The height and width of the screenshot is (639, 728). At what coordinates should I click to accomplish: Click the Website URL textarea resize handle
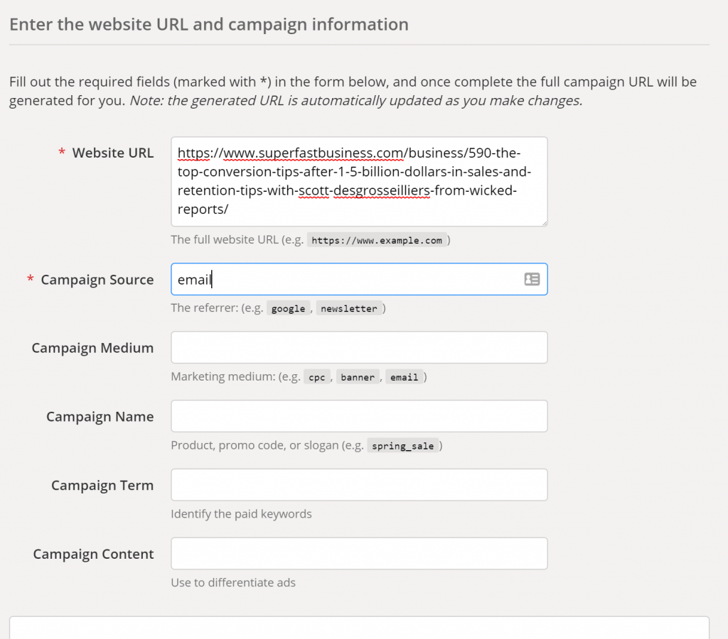tap(544, 223)
